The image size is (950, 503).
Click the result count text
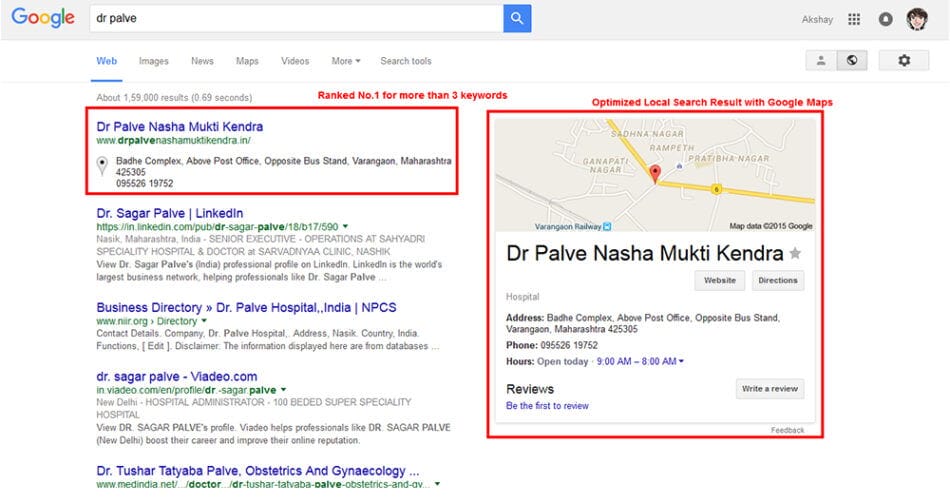click(174, 98)
